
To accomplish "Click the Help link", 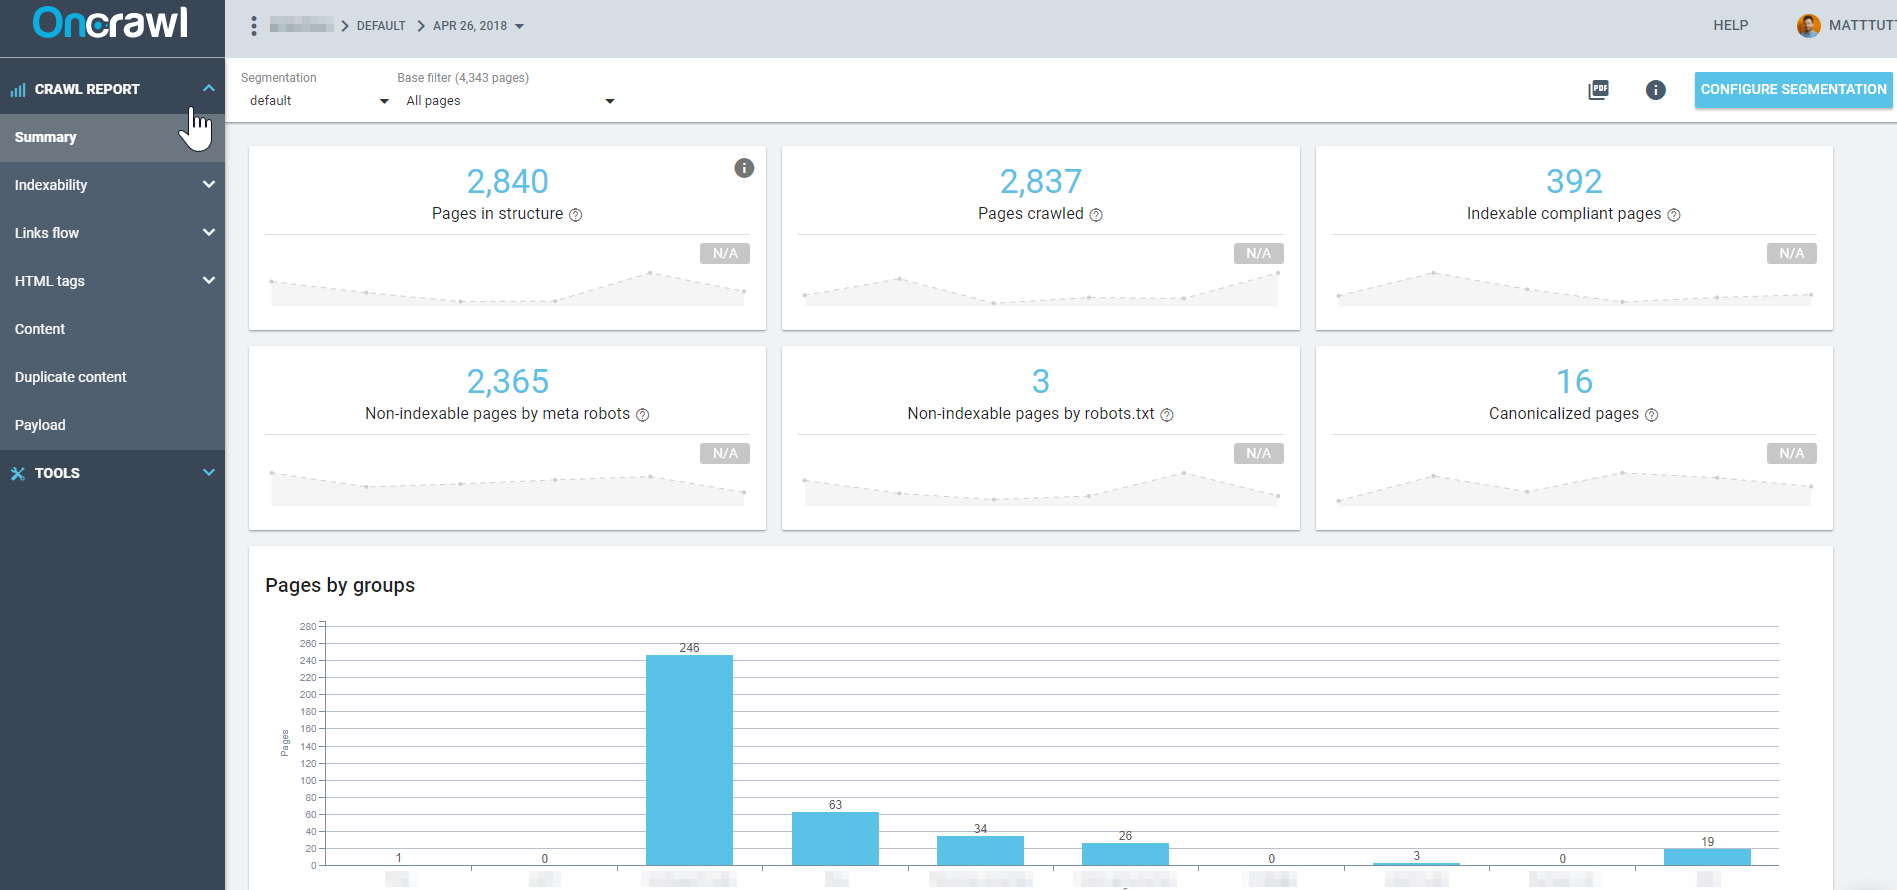I will 1730,26.
